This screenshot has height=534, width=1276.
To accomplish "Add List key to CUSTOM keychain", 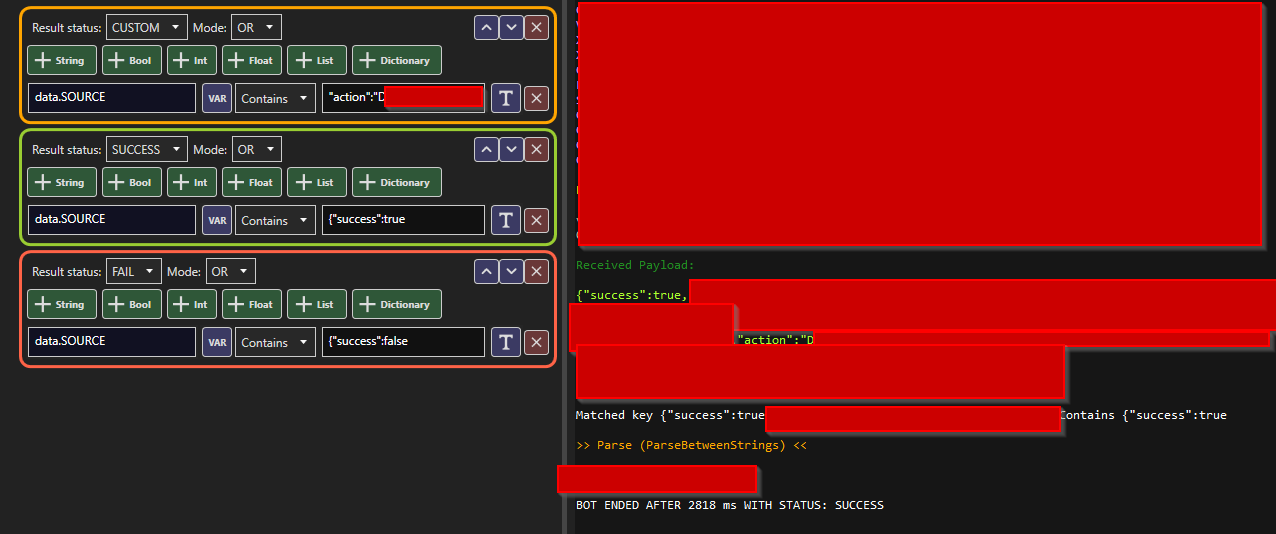I will 317,60.
